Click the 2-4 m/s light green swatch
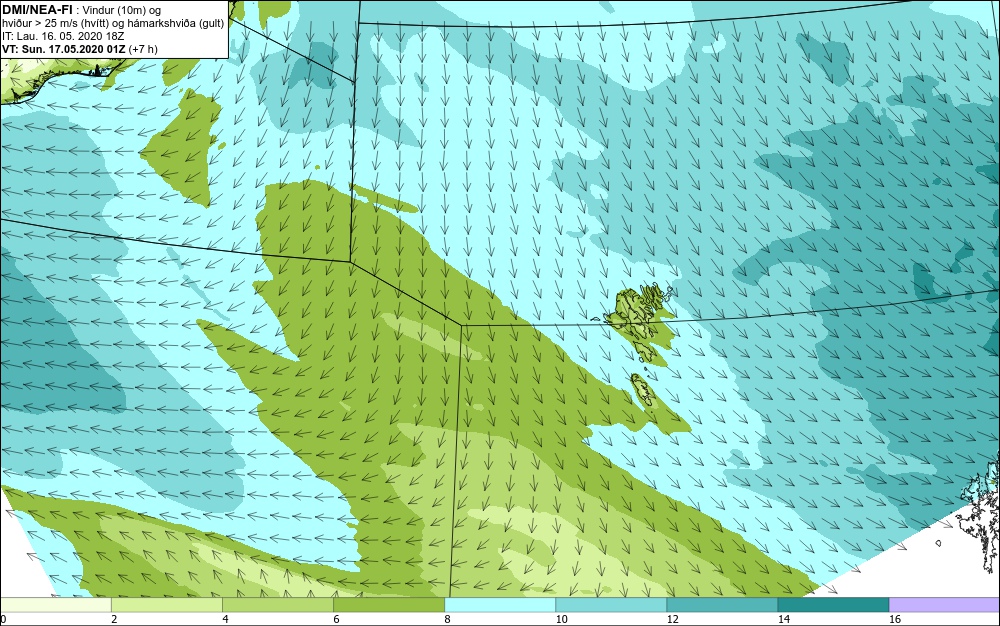The image size is (1000, 626). tap(167, 604)
